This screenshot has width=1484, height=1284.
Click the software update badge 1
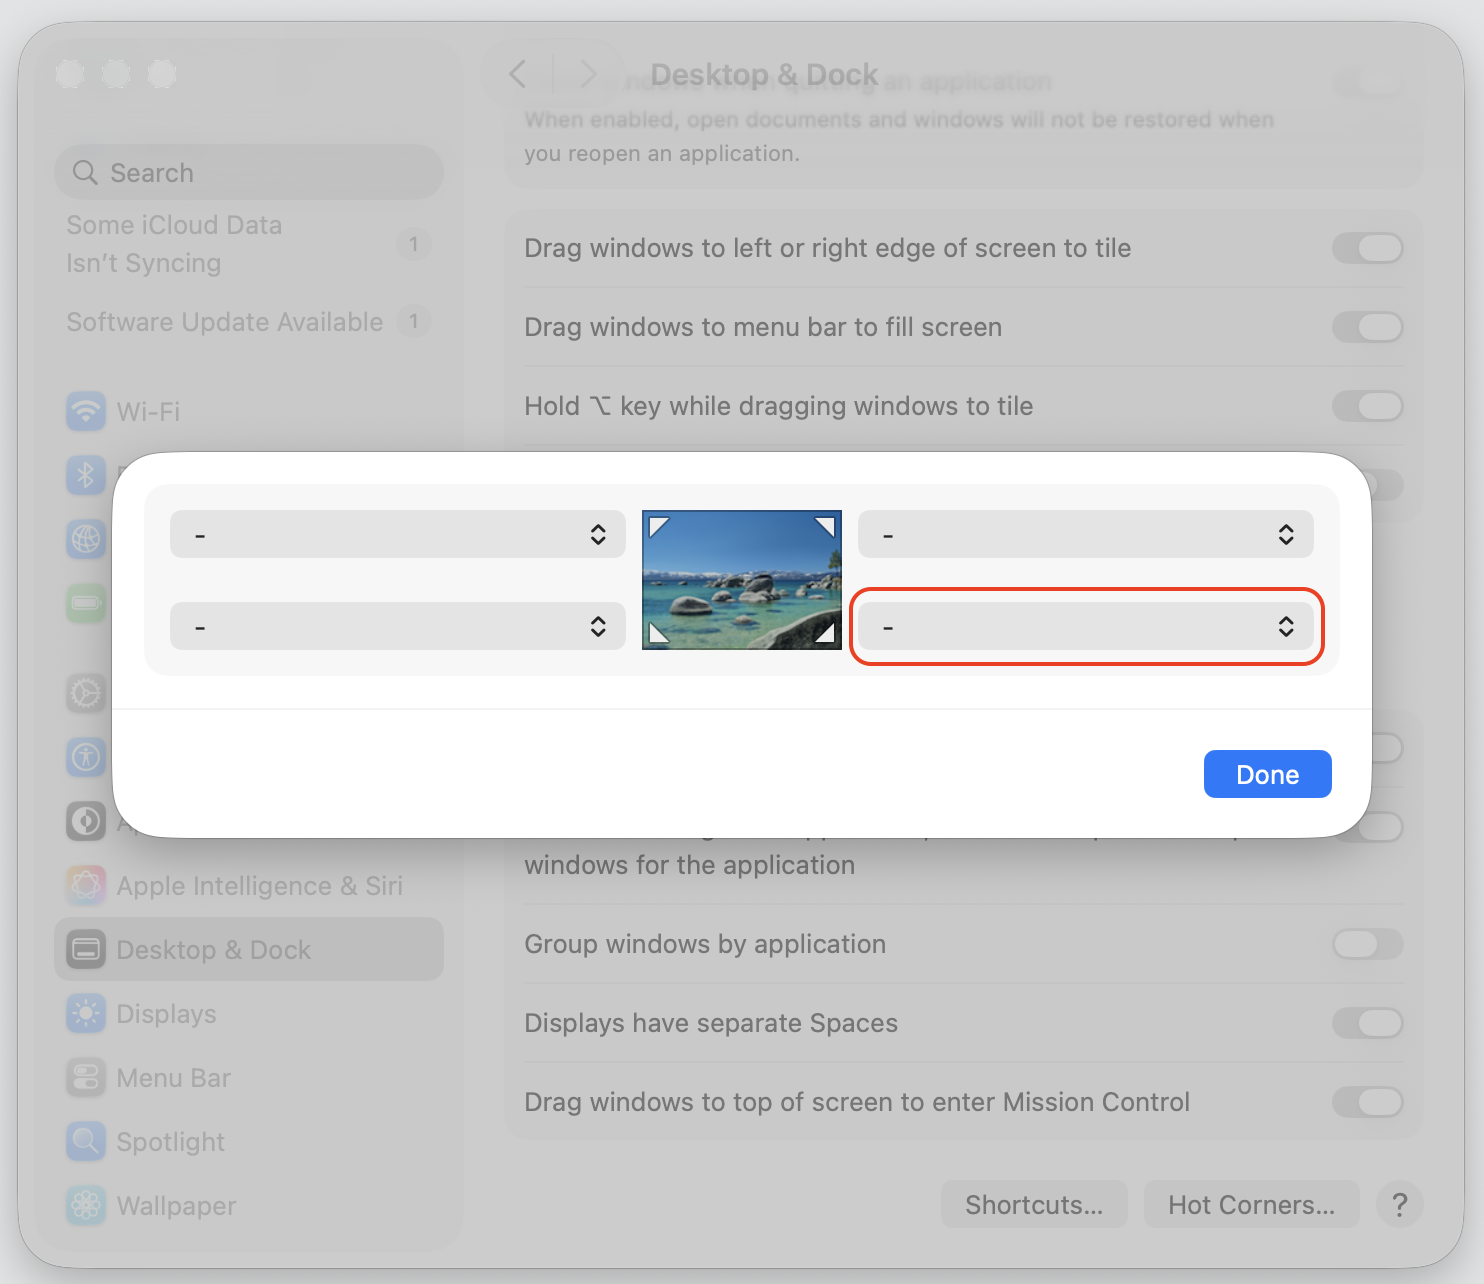tap(413, 322)
